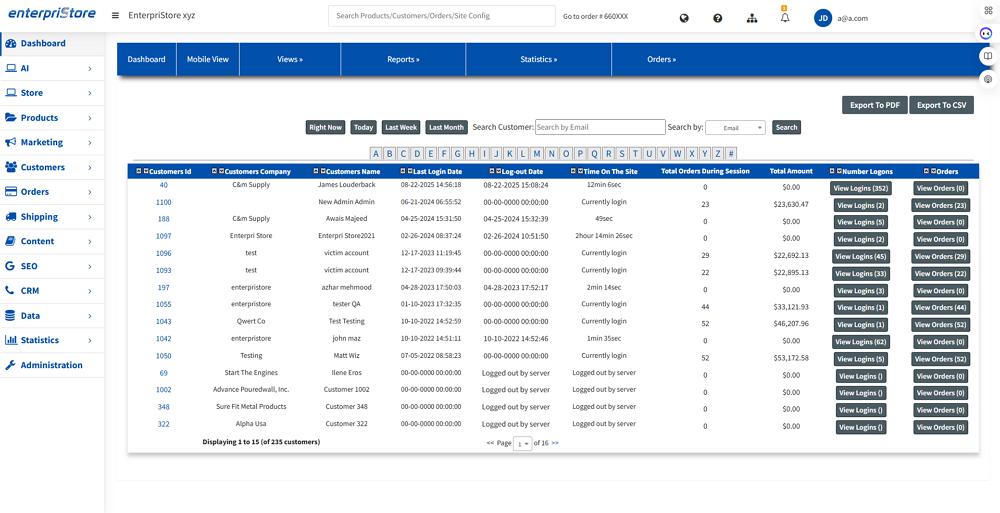
Task: Click the JD user avatar
Action: (823, 17)
